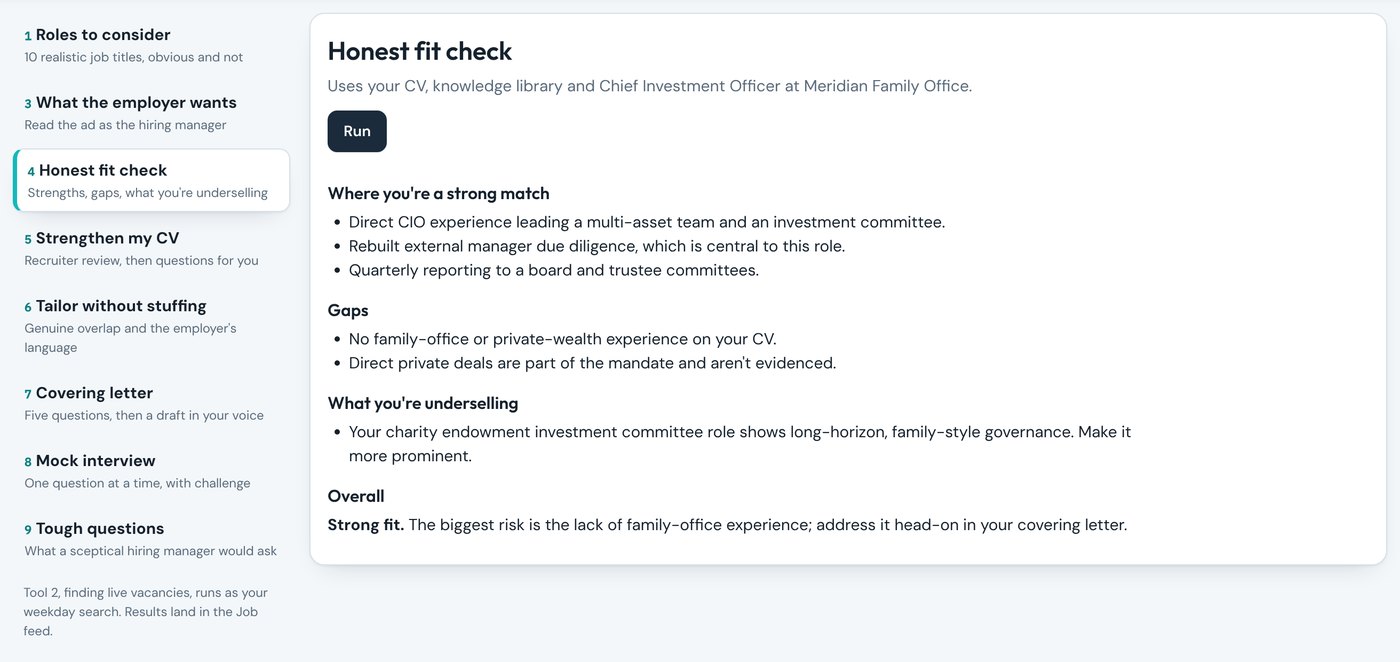This screenshot has height=662, width=1400.
Task: Go to Tailor without stuffing
Action: [x=151, y=326]
